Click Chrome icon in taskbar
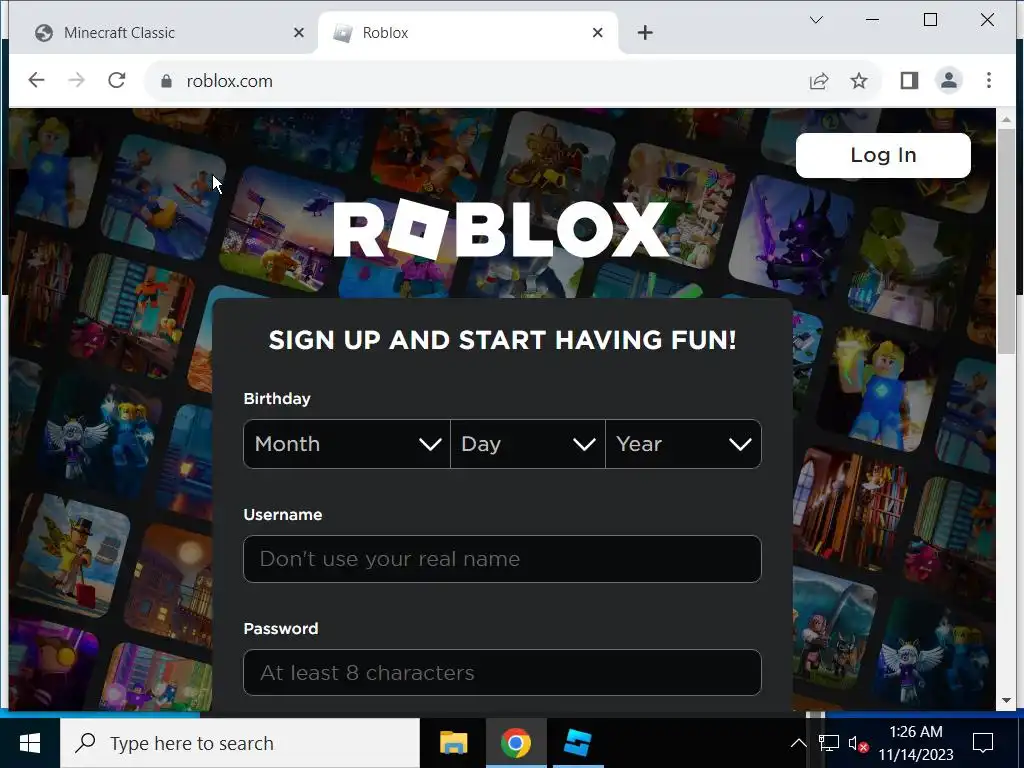The width and height of the screenshot is (1024, 768). click(516, 743)
